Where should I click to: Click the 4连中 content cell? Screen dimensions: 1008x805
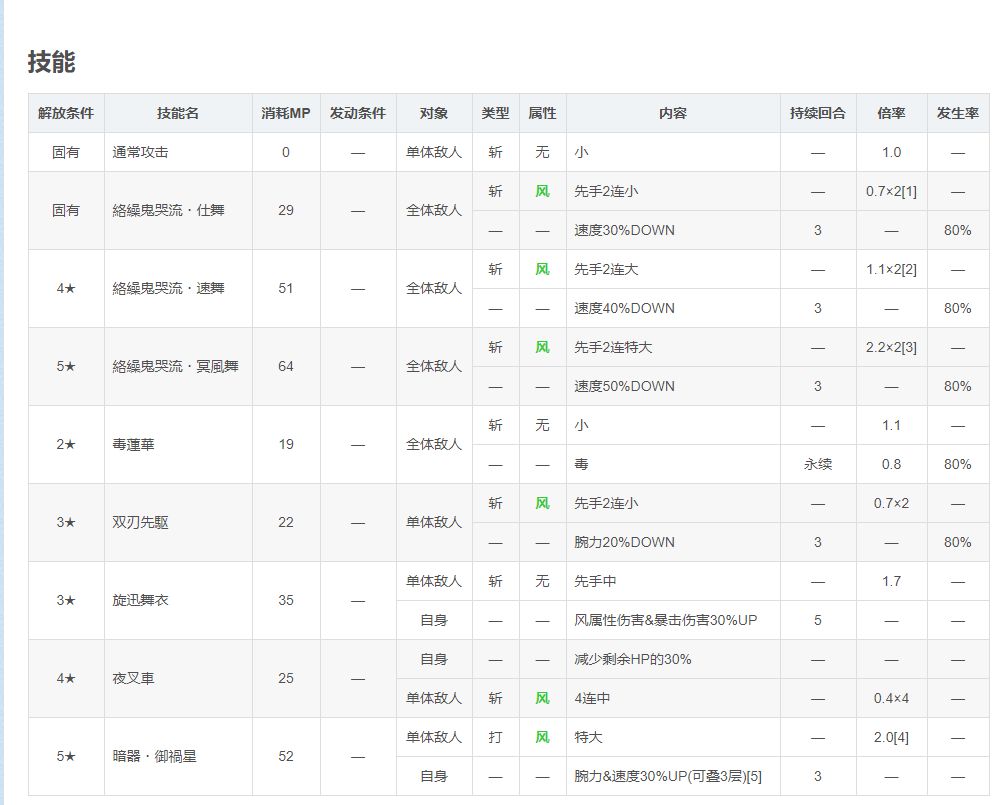coord(673,698)
